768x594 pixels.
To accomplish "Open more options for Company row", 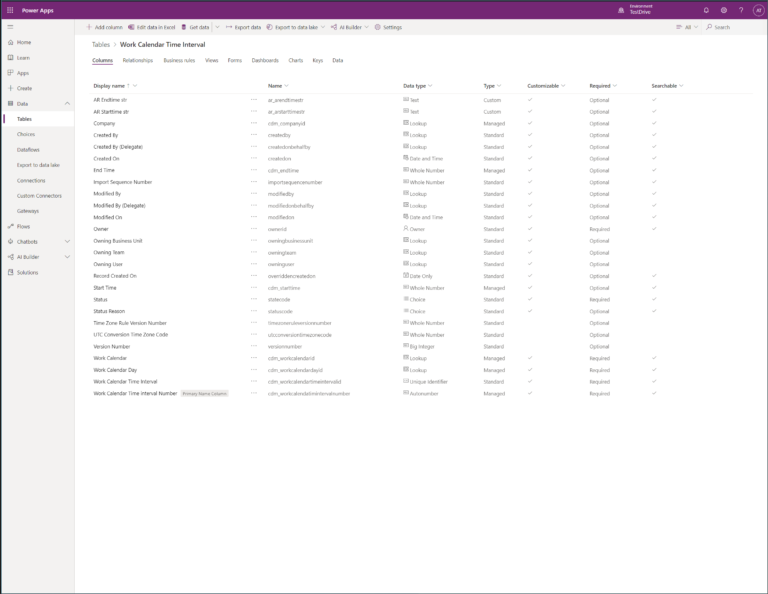I will click(x=254, y=123).
